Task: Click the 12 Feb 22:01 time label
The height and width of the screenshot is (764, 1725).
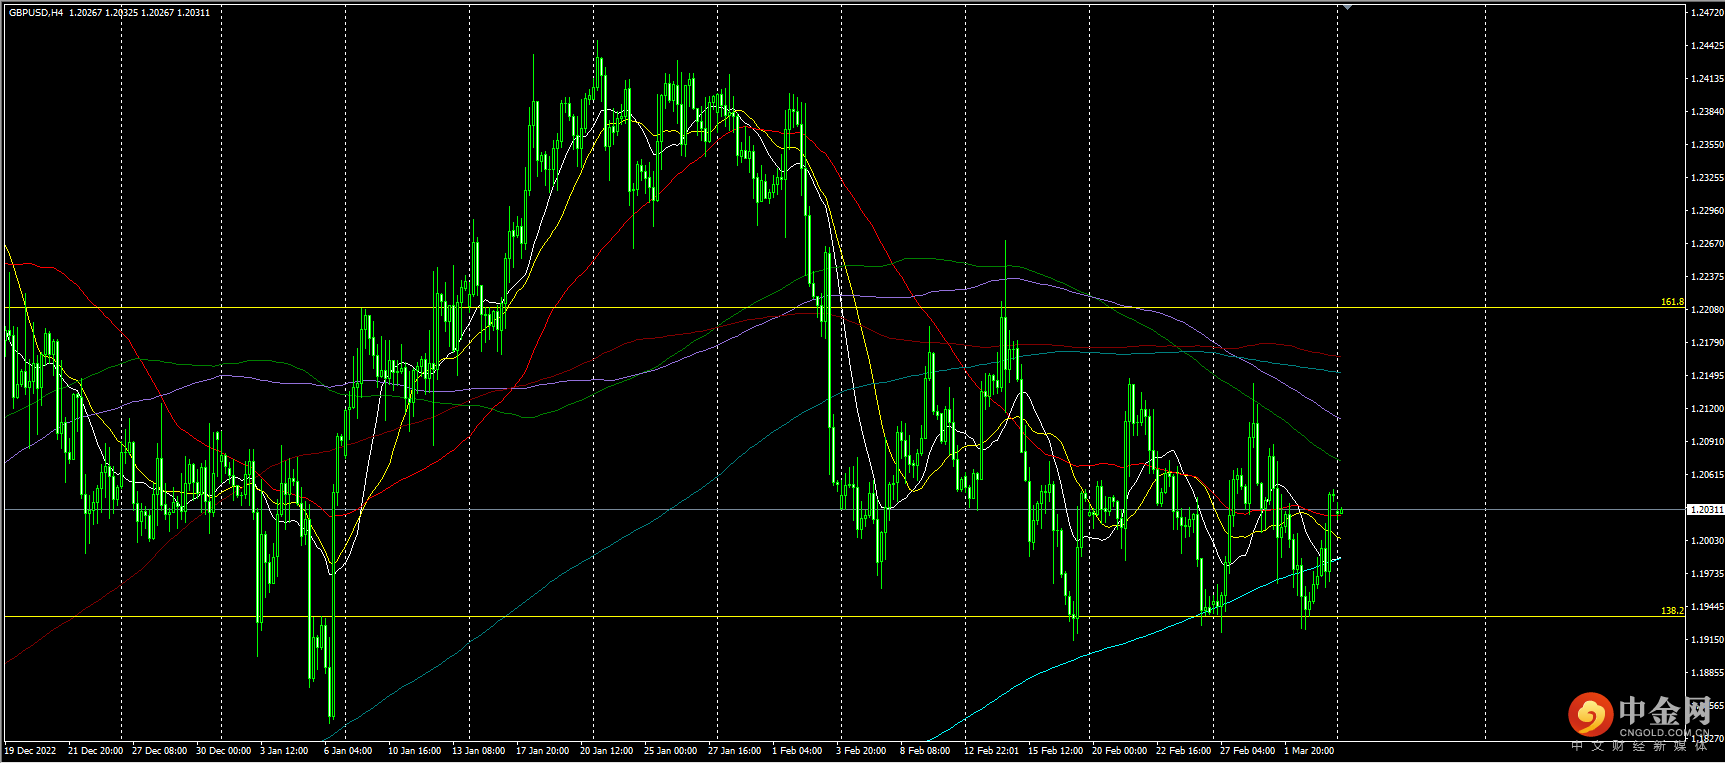Action: pos(991,751)
